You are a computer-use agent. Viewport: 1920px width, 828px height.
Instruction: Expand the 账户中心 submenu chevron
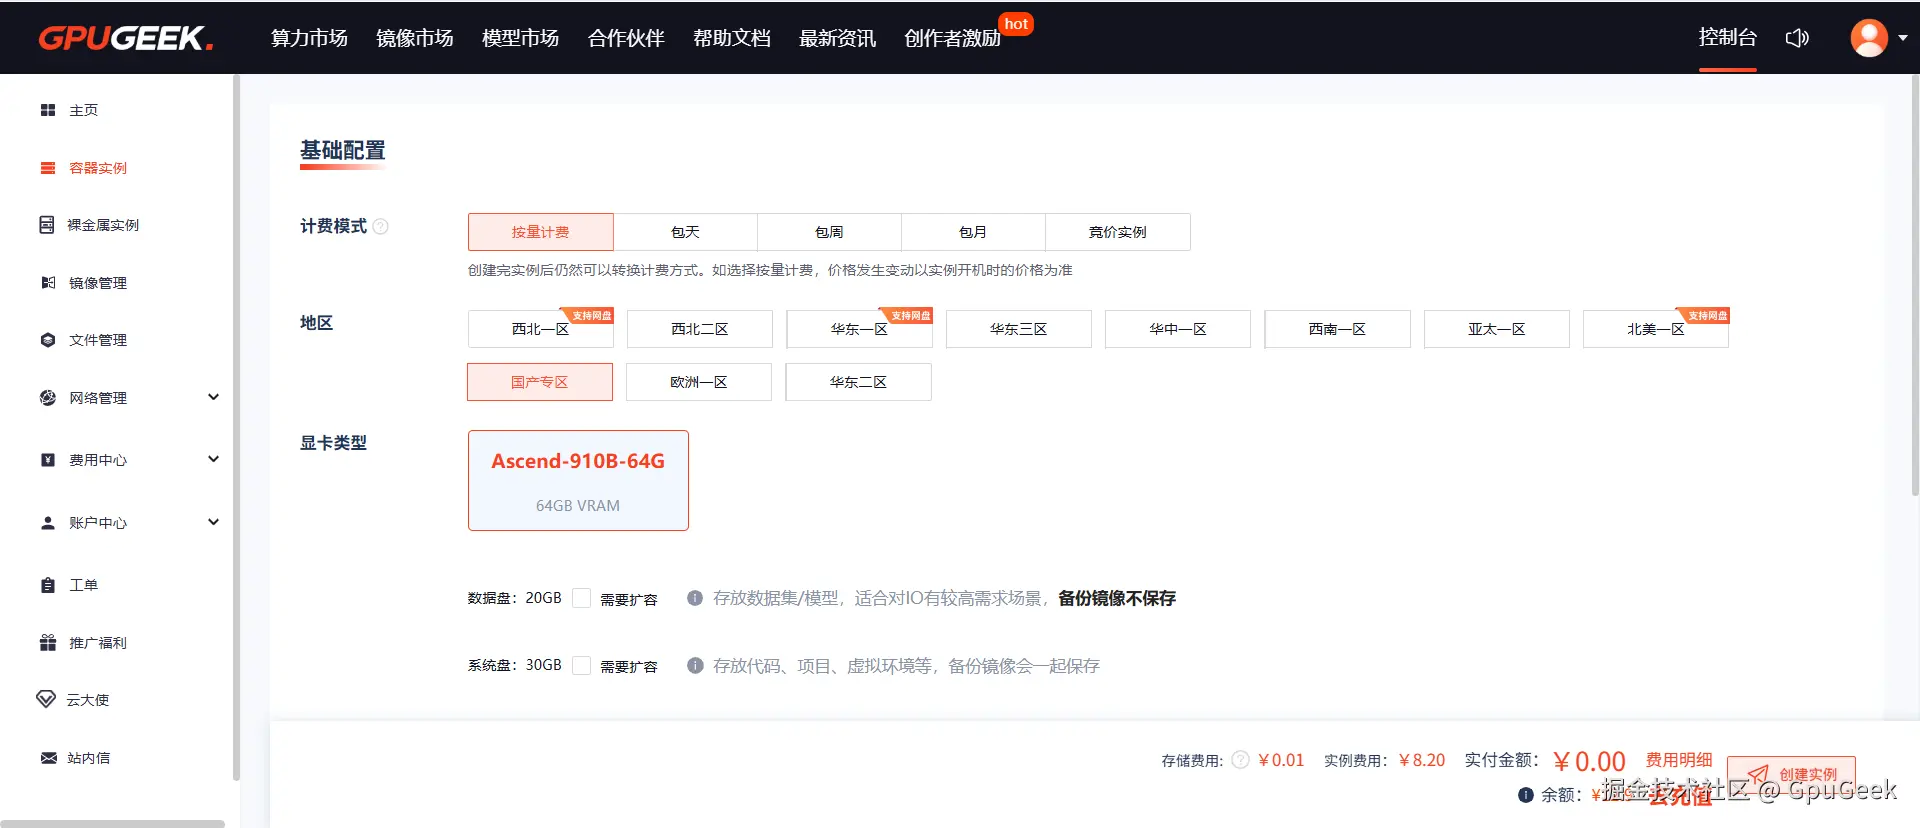click(213, 522)
